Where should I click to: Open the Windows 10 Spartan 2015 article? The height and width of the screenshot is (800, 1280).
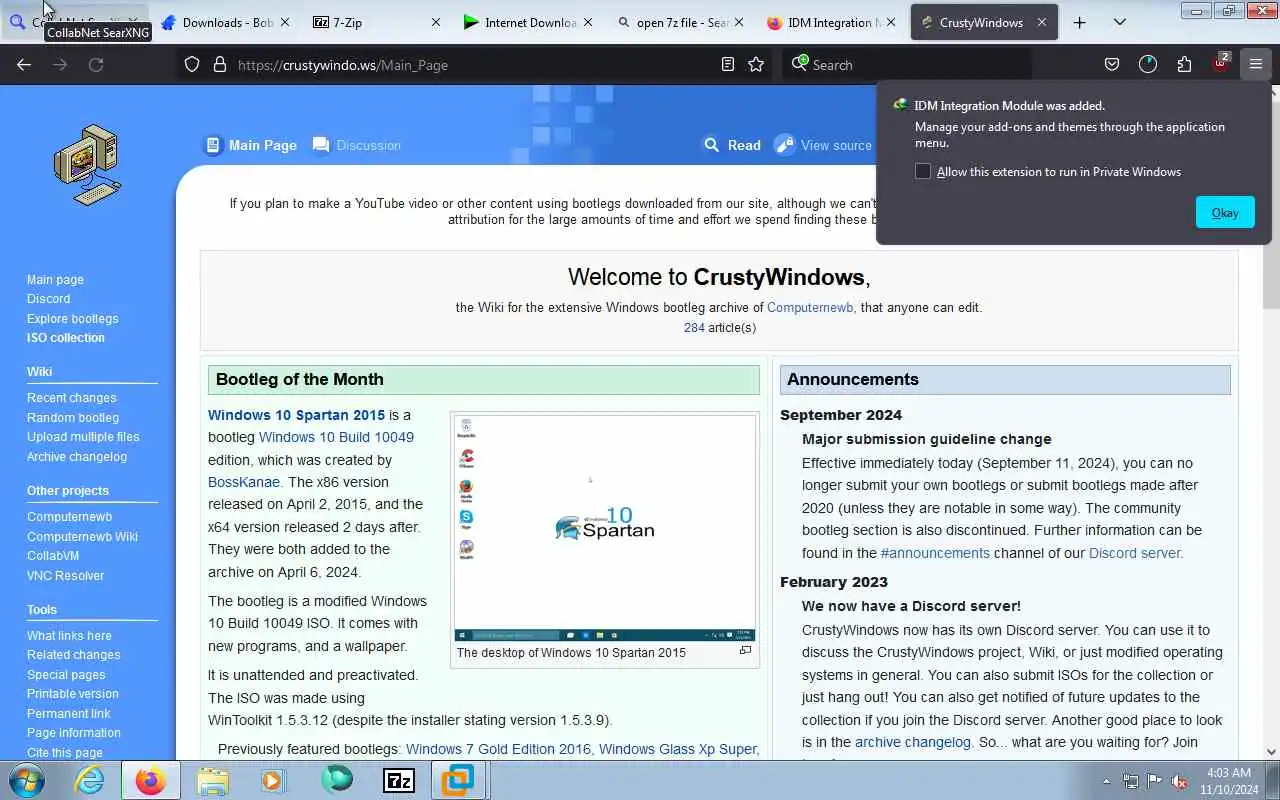tap(296, 415)
